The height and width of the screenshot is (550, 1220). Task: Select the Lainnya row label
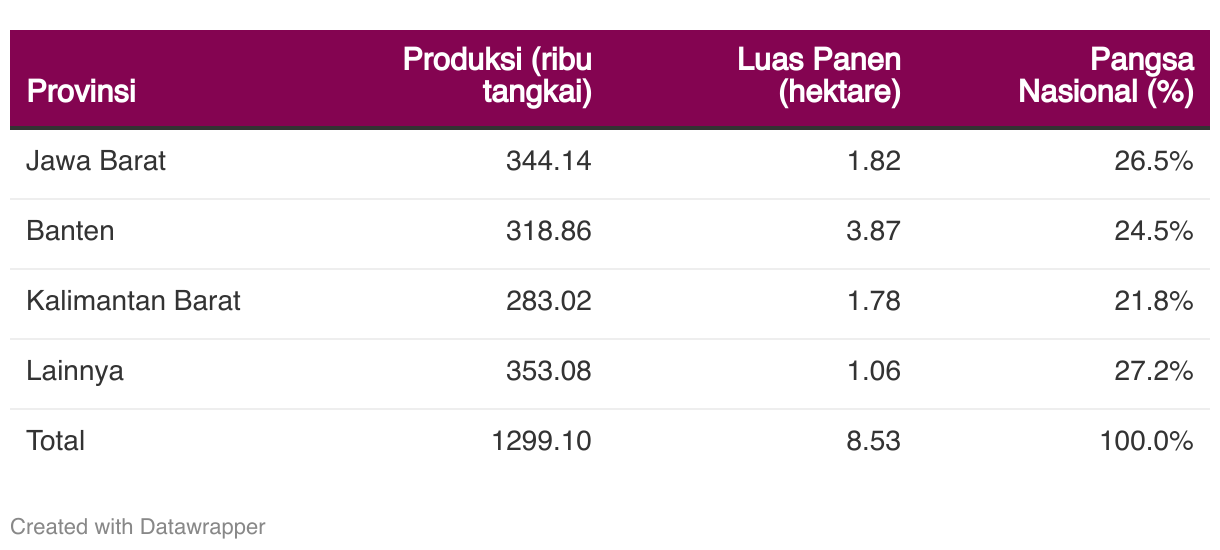point(75,371)
